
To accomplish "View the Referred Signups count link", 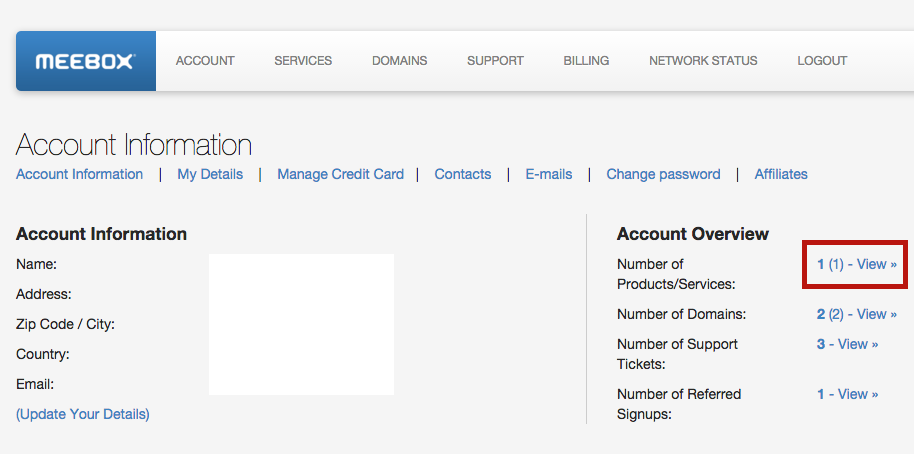I will coord(847,394).
